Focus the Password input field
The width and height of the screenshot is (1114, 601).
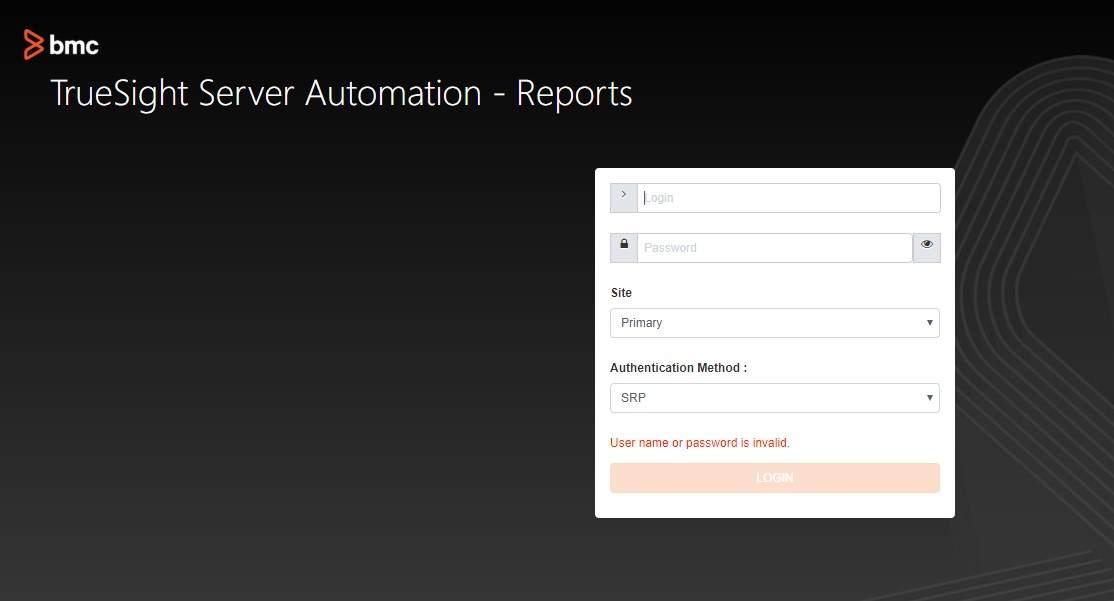(x=774, y=247)
